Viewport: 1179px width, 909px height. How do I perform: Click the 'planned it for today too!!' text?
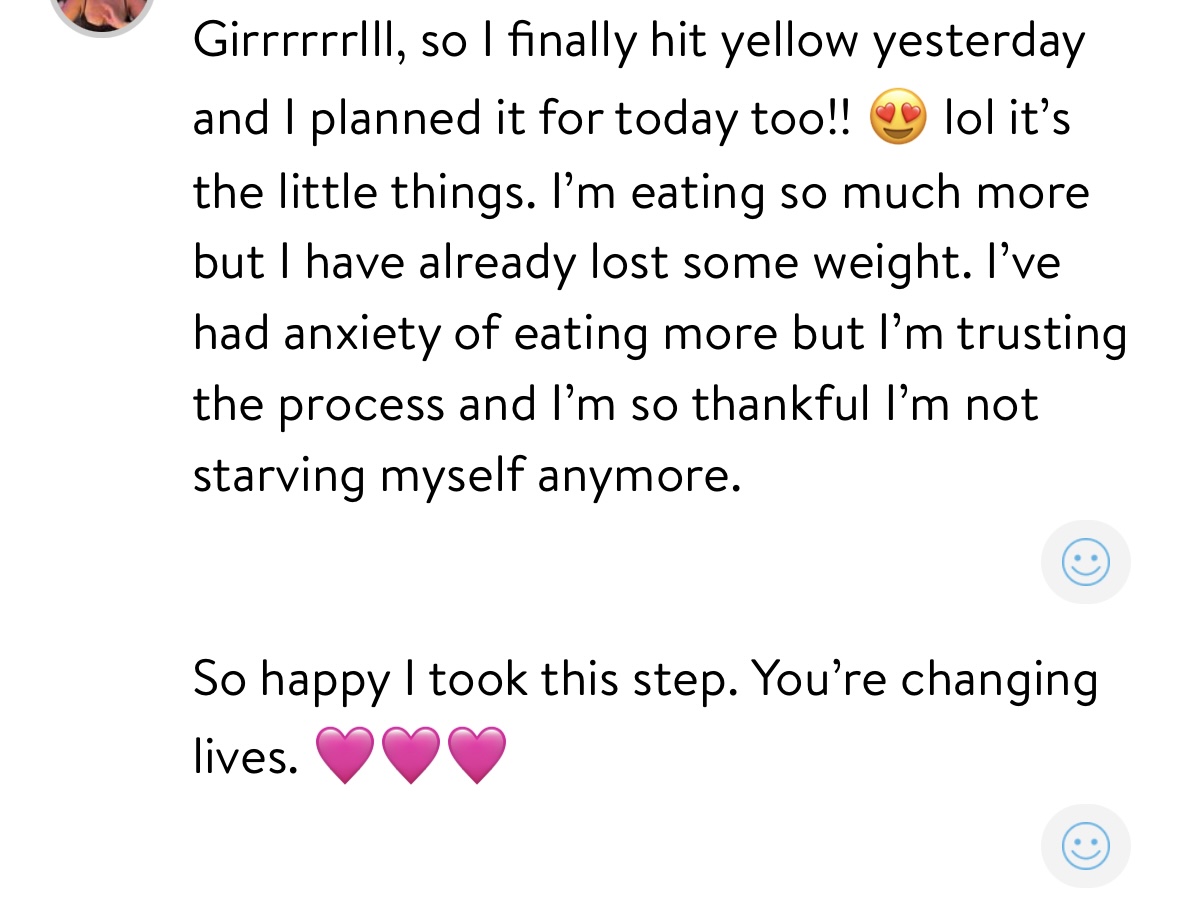(580, 120)
